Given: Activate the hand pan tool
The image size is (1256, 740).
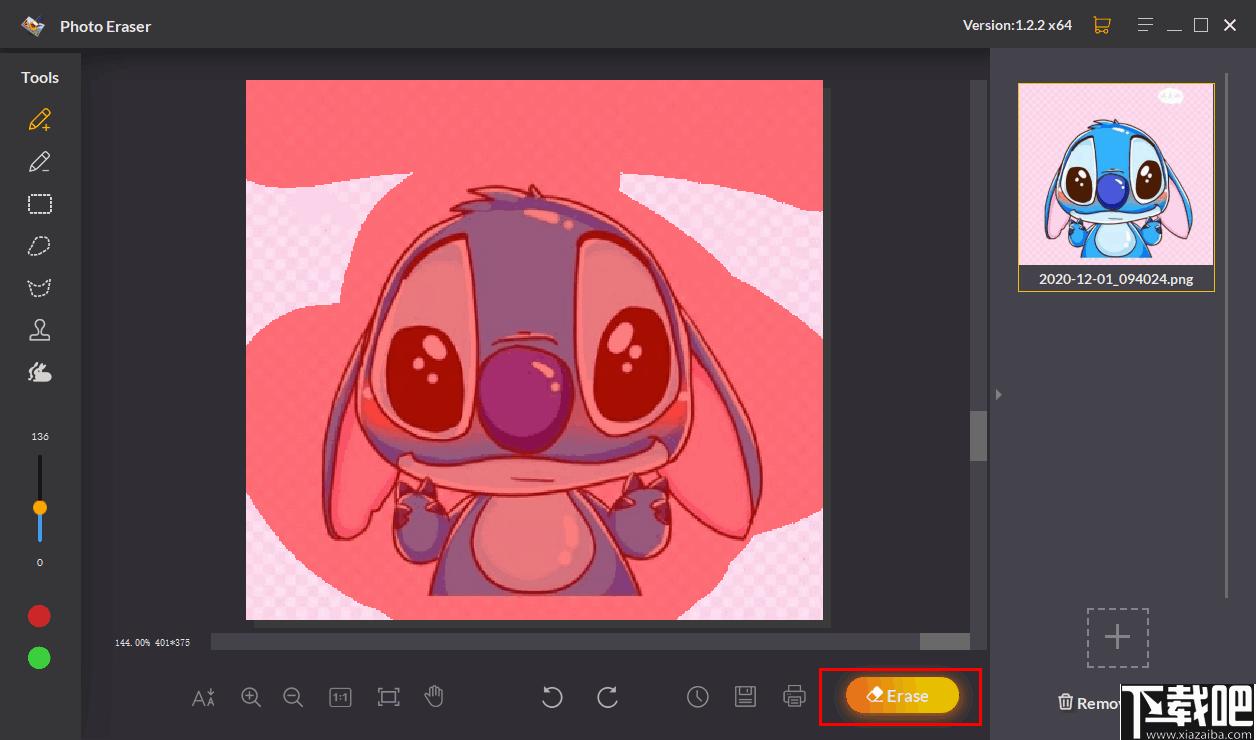Looking at the screenshot, I should (434, 696).
